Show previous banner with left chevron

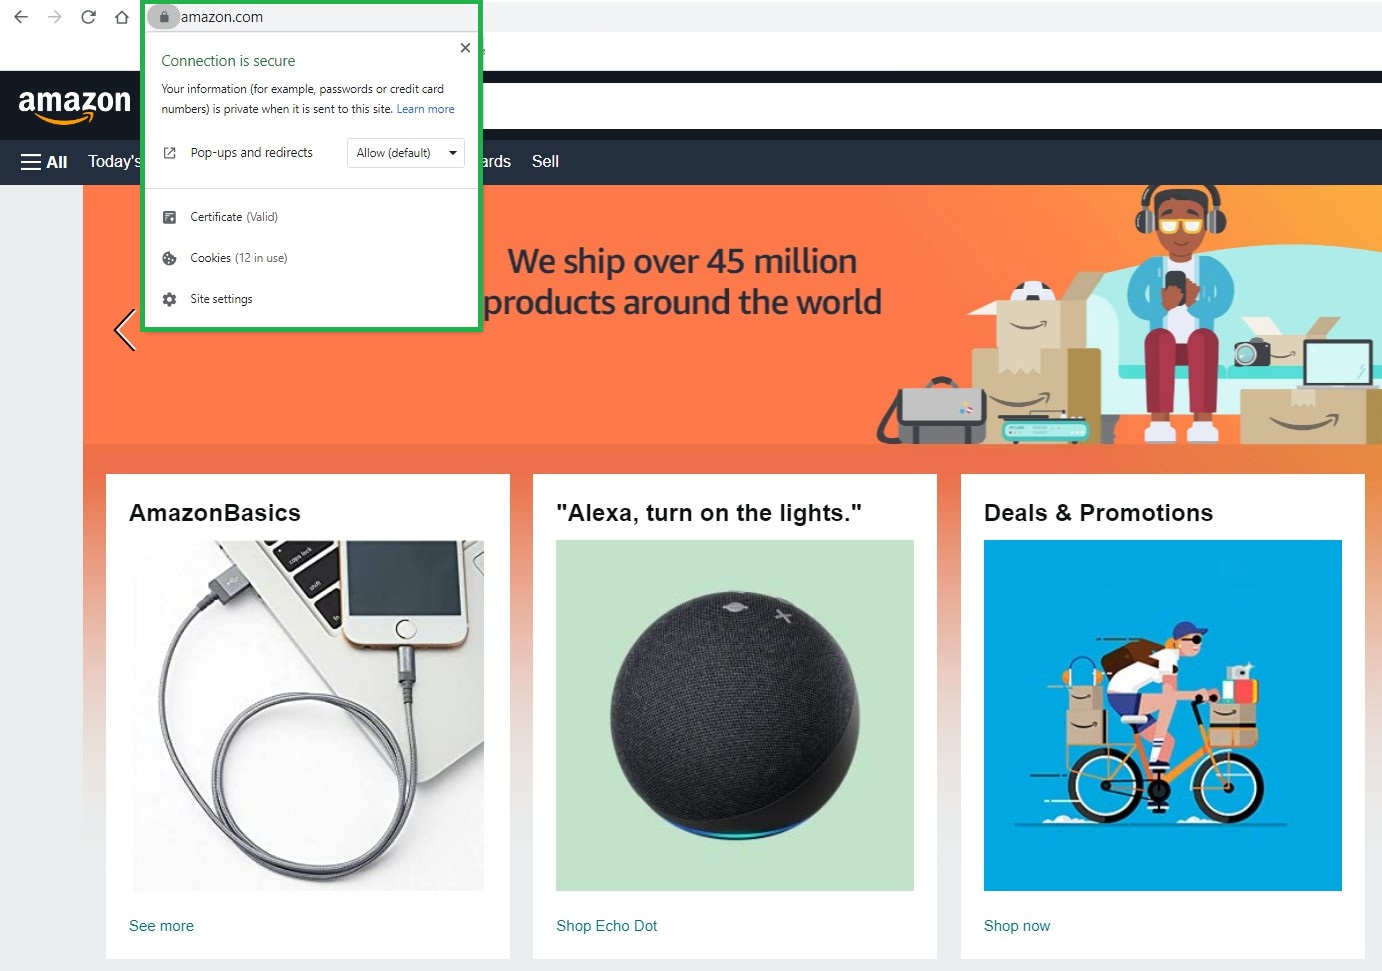tap(124, 330)
